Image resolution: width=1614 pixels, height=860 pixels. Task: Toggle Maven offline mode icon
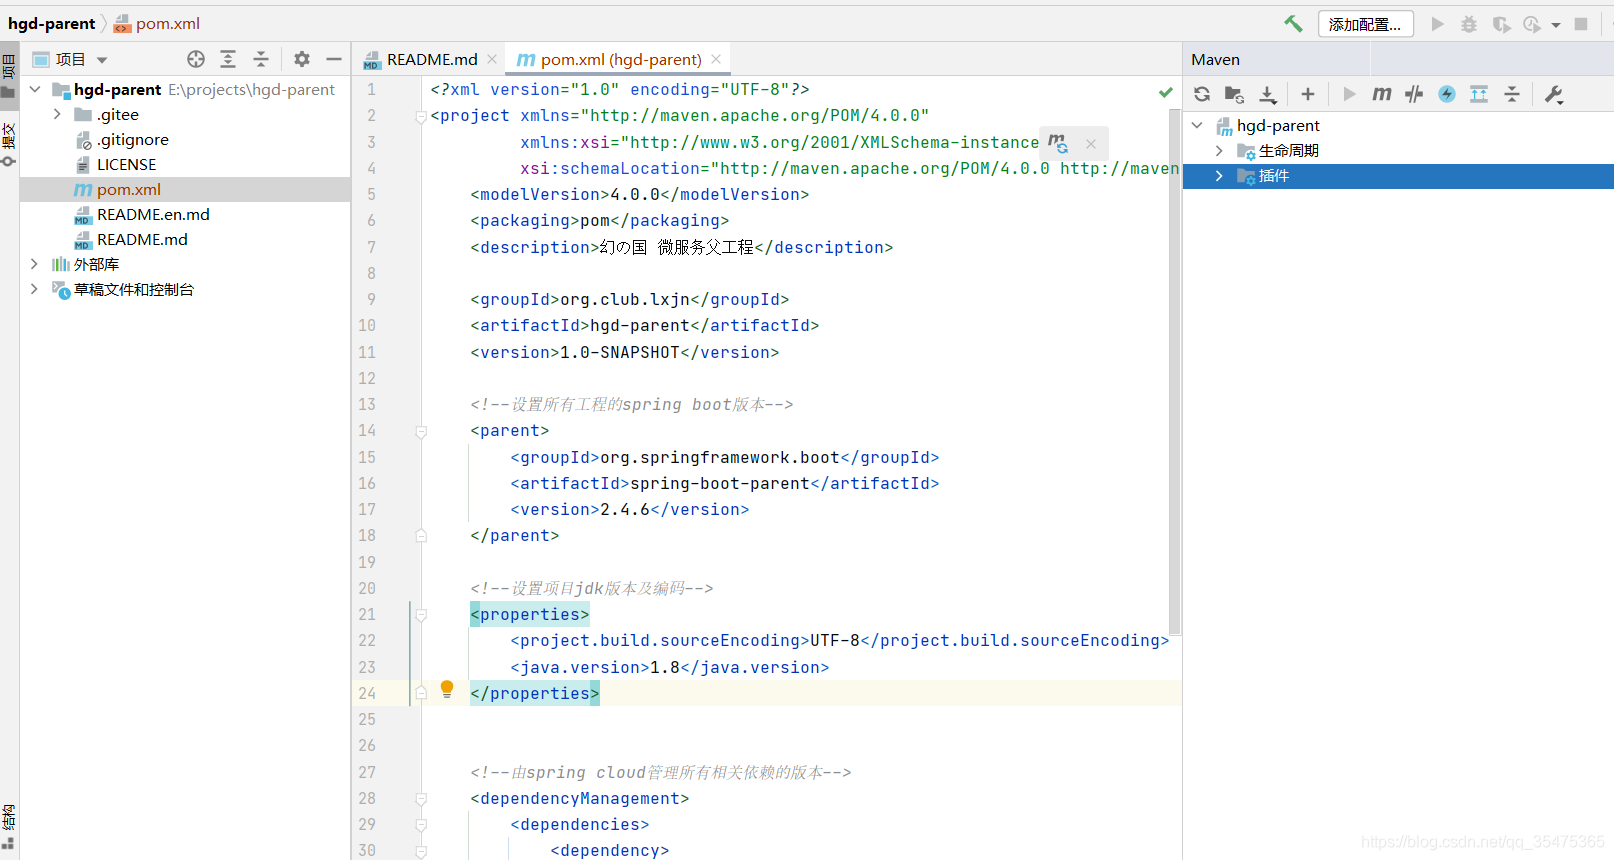point(1414,94)
